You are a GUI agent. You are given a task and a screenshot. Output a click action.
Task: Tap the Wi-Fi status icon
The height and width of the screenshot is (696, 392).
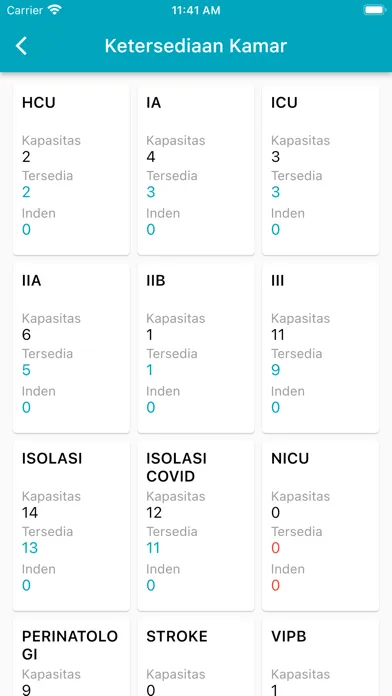55,10
